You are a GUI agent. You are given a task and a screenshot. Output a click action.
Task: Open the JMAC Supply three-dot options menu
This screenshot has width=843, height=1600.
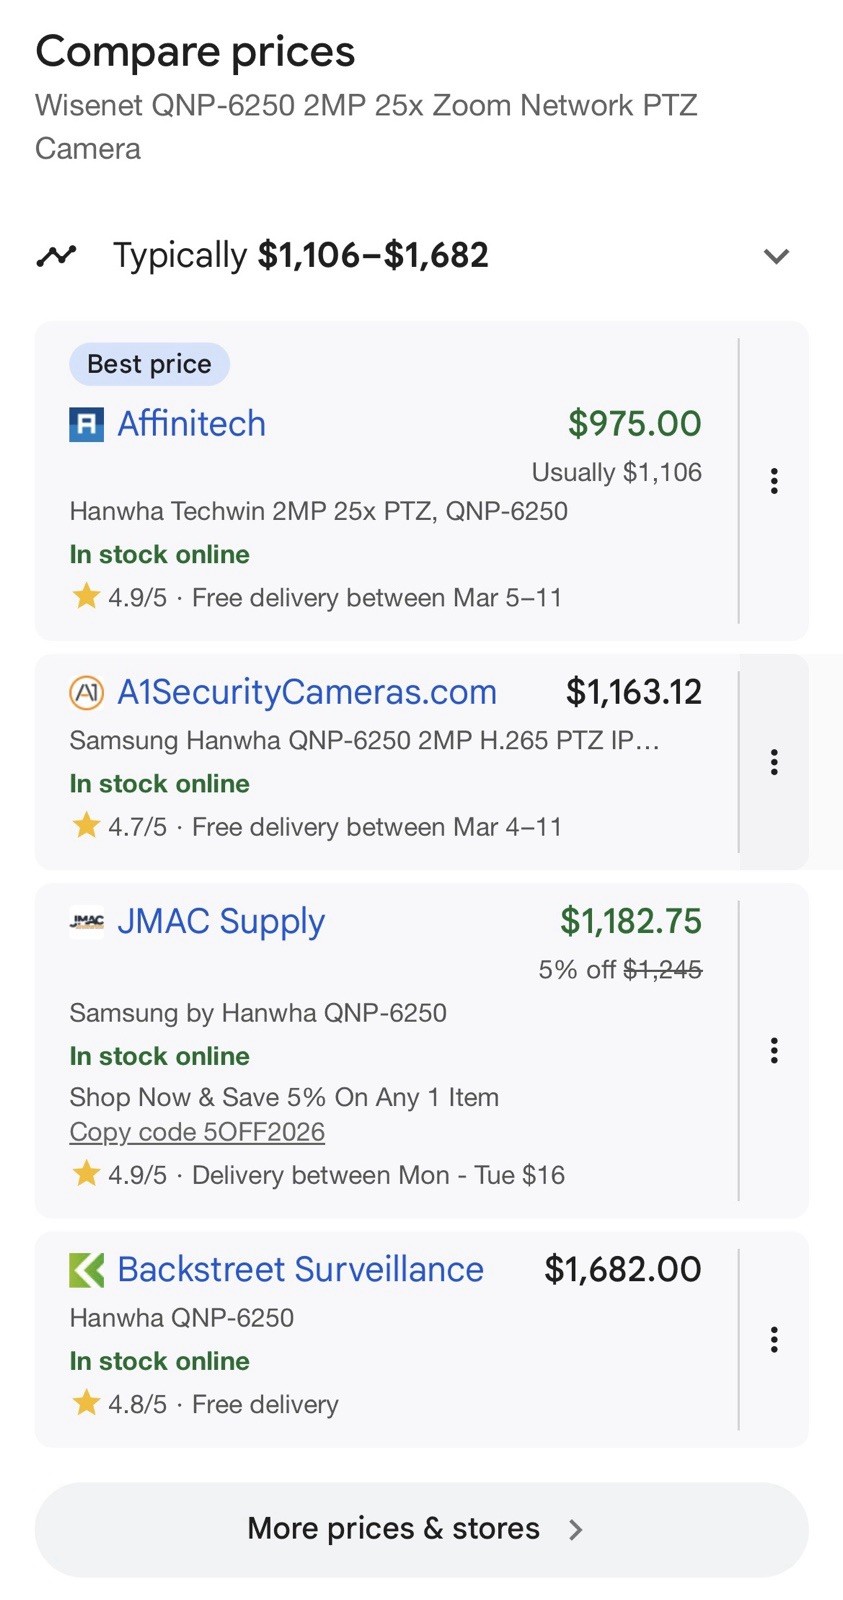pos(774,1050)
